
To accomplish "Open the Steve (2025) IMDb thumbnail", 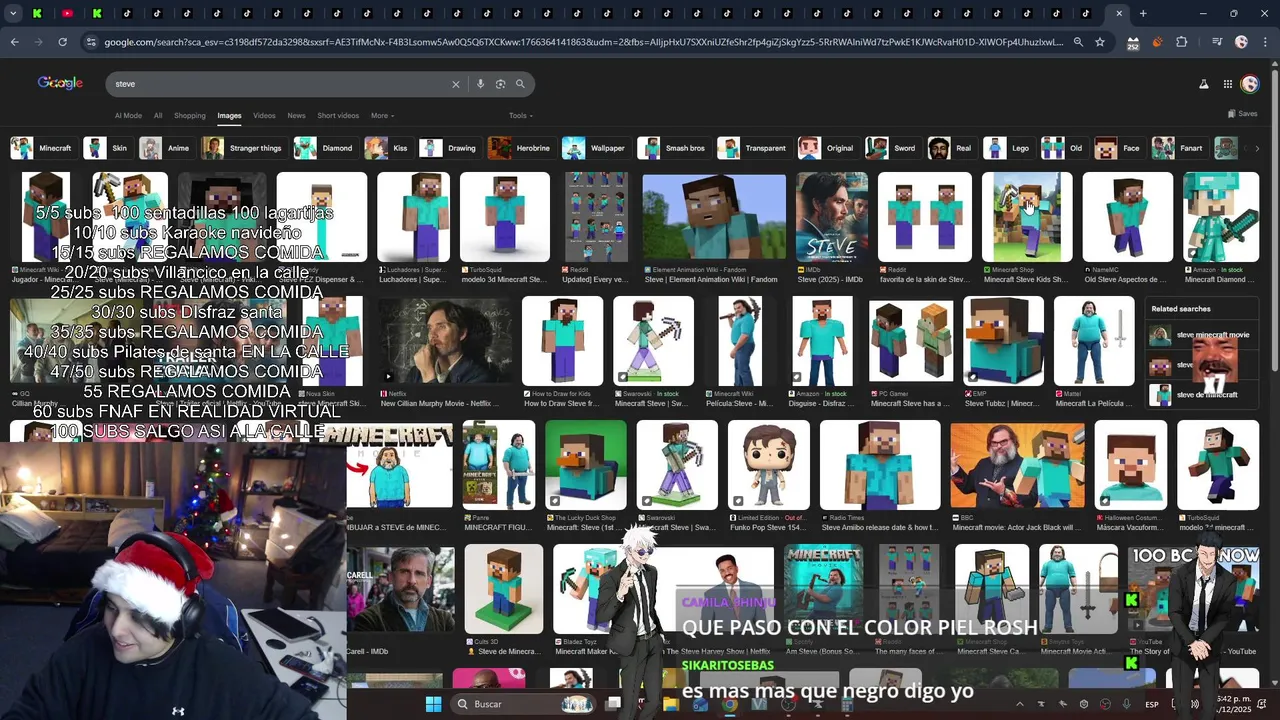I will 832,218.
